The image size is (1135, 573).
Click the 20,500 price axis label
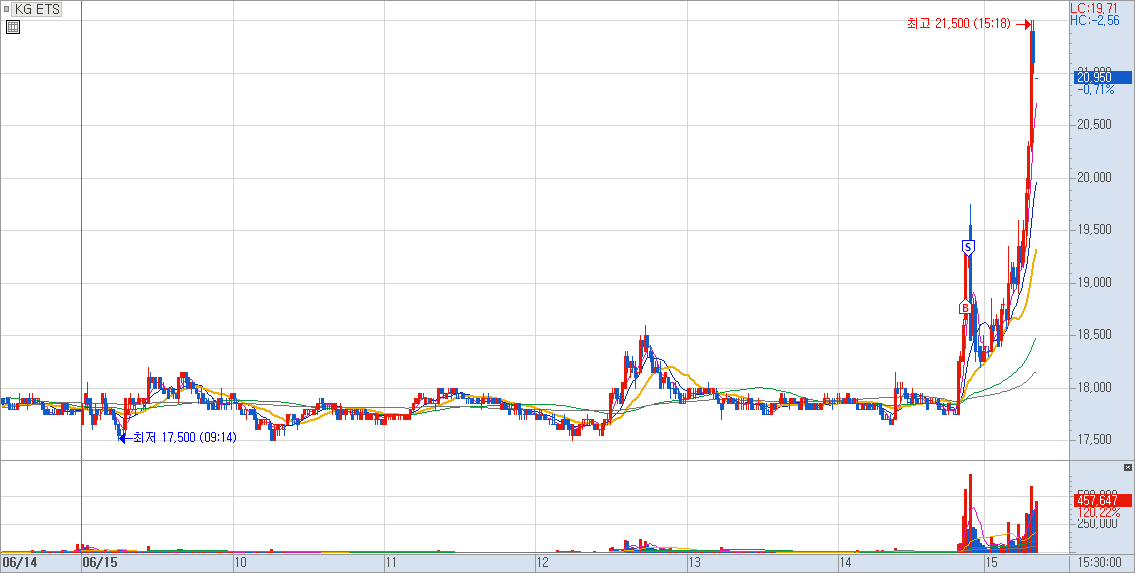[x=1094, y=124]
